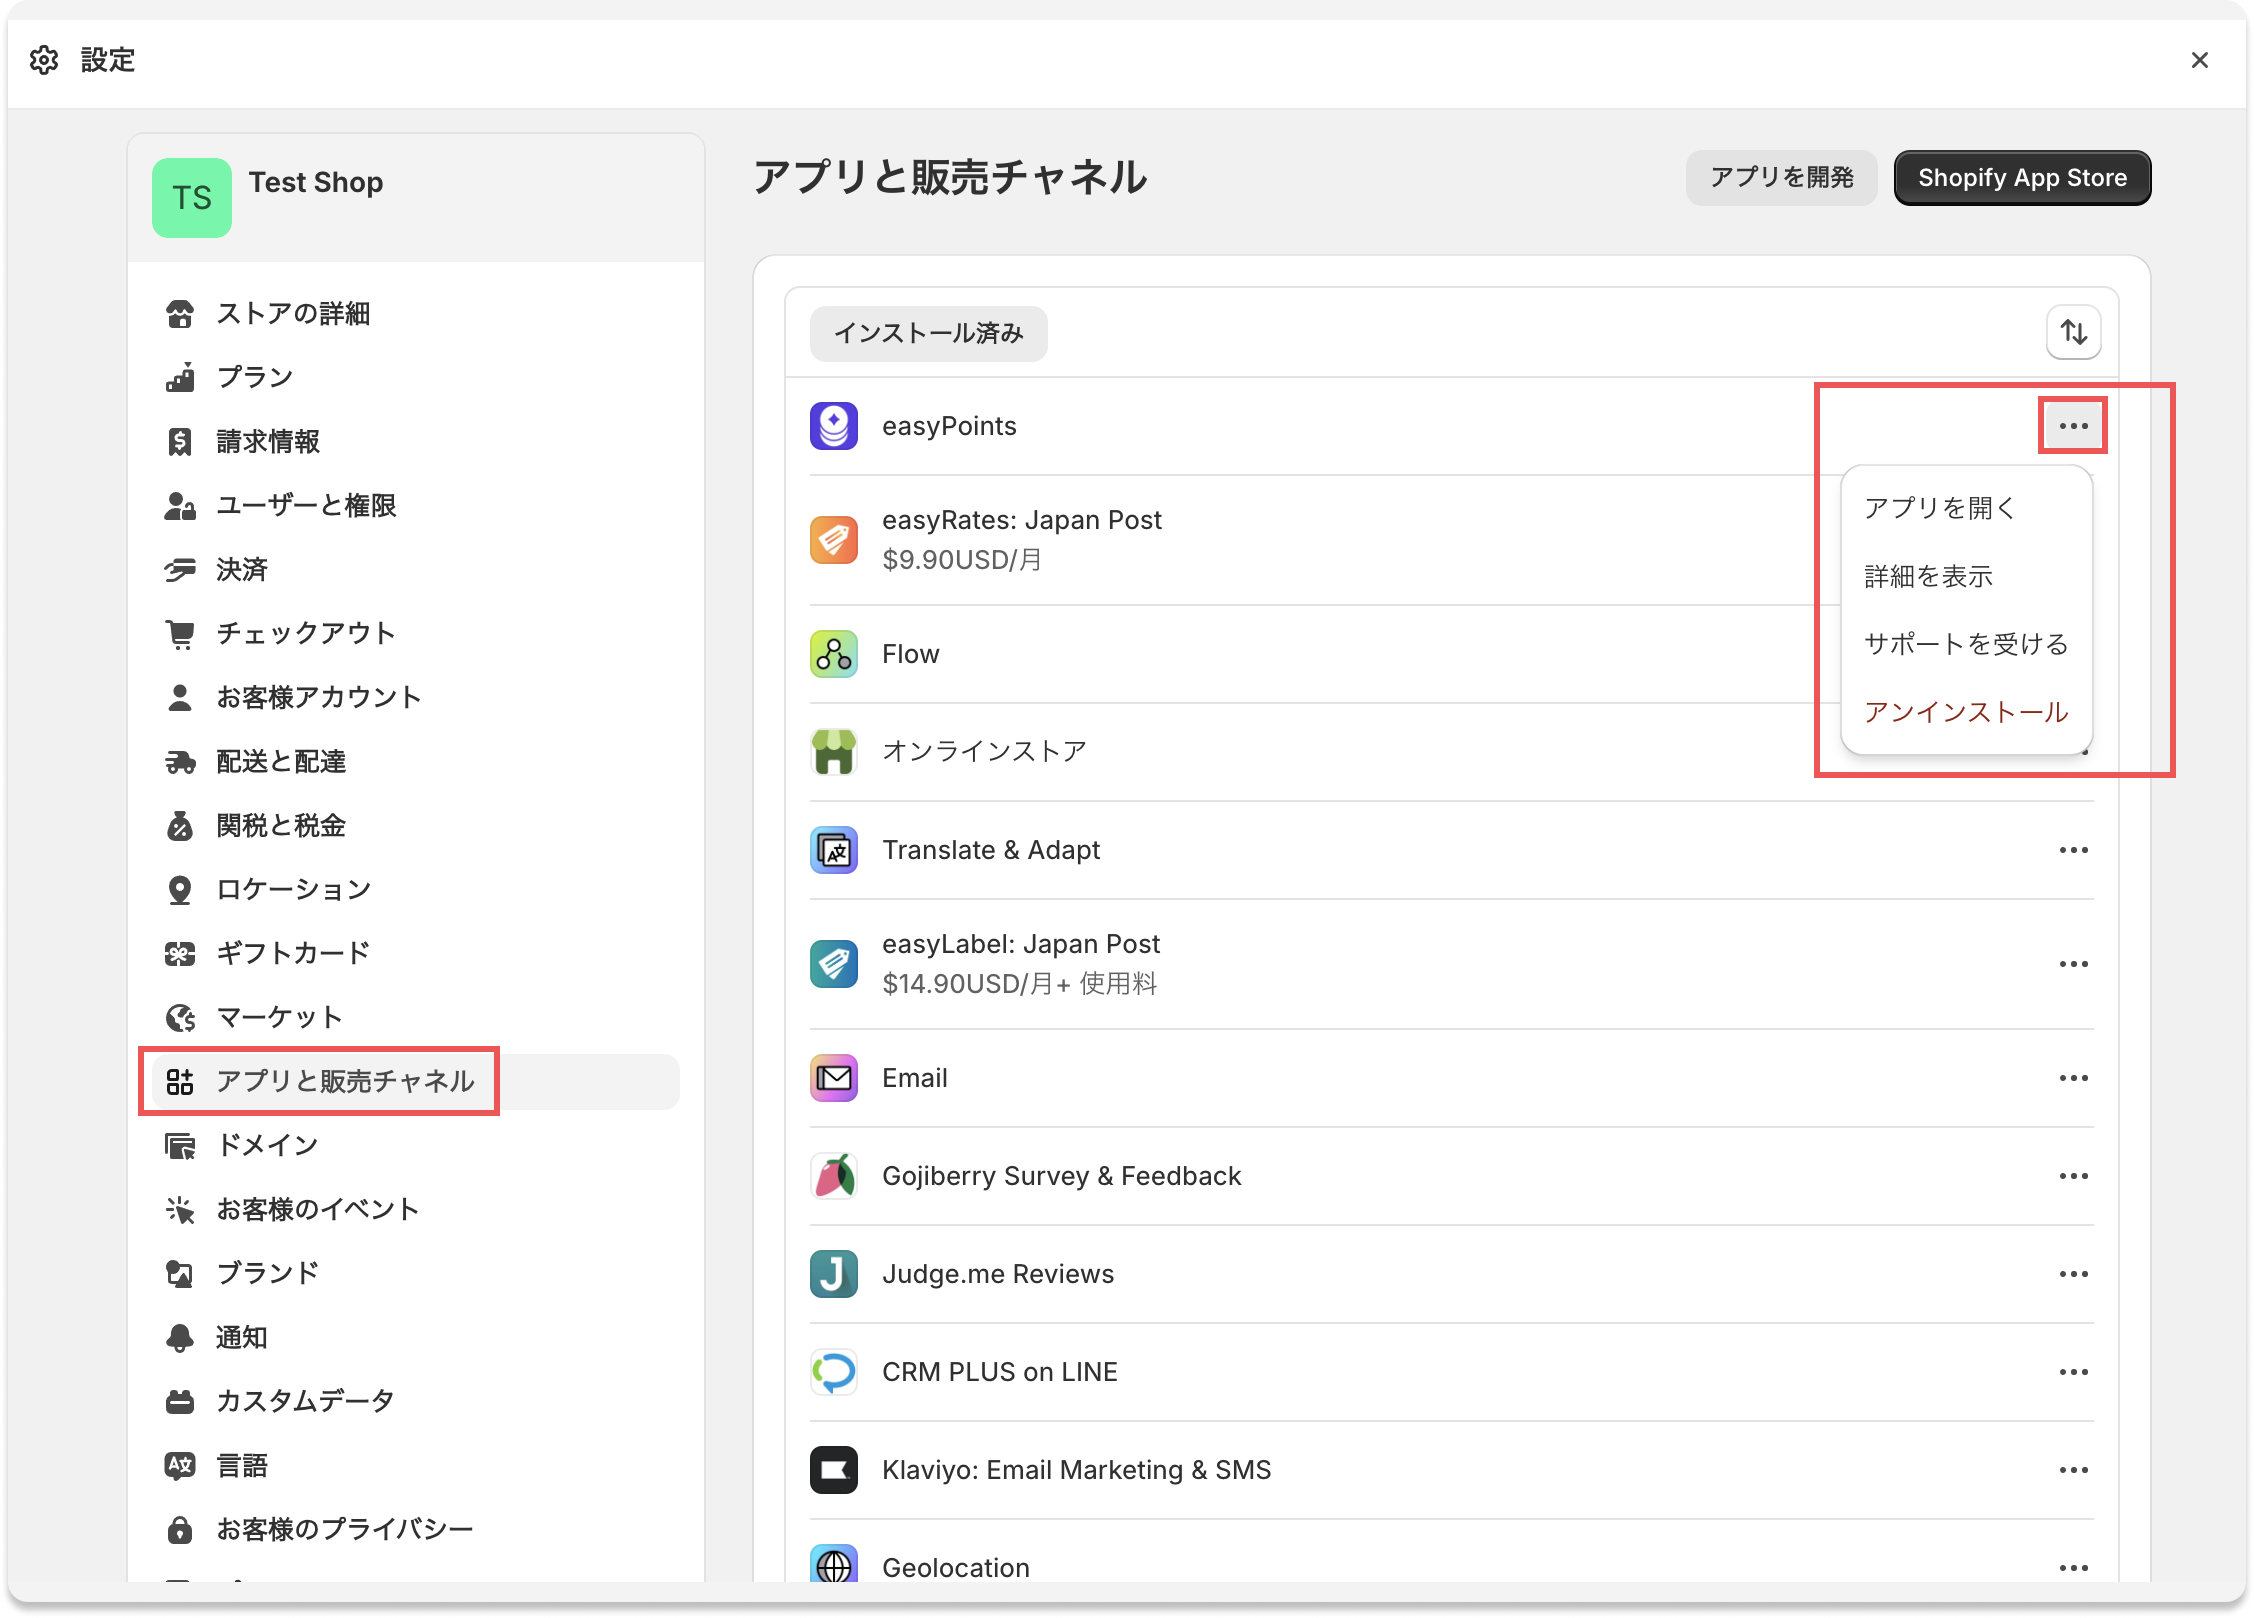Image resolution: width=2254 pixels, height=1618 pixels.
Task: Click the Gojiberry Survey & Feedback icon
Action: [833, 1176]
